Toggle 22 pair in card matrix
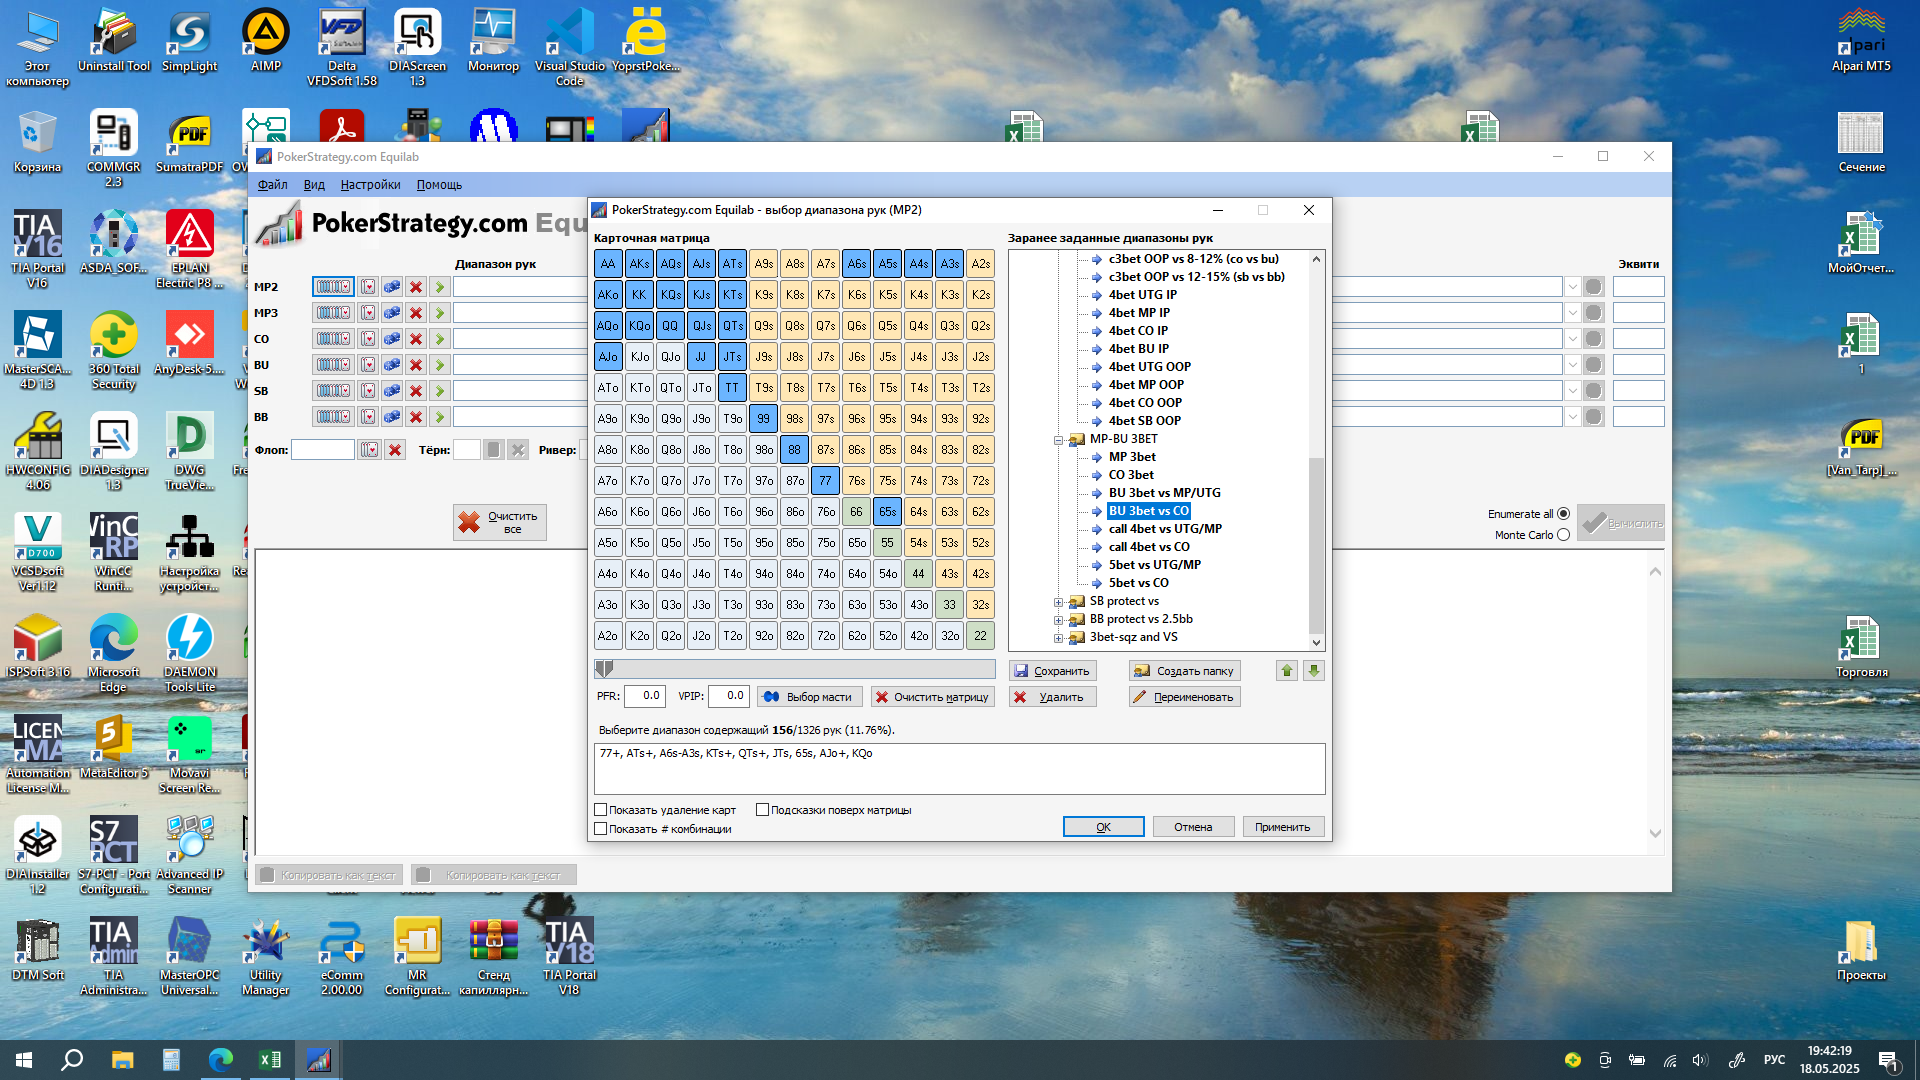This screenshot has height=1080, width=1920. point(981,635)
